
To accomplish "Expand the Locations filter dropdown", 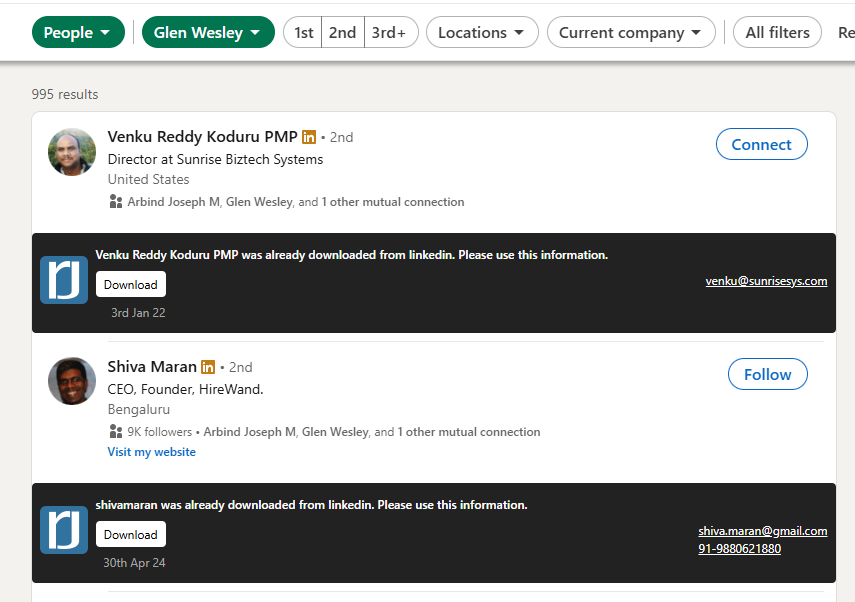I will (x=482, y=32).
